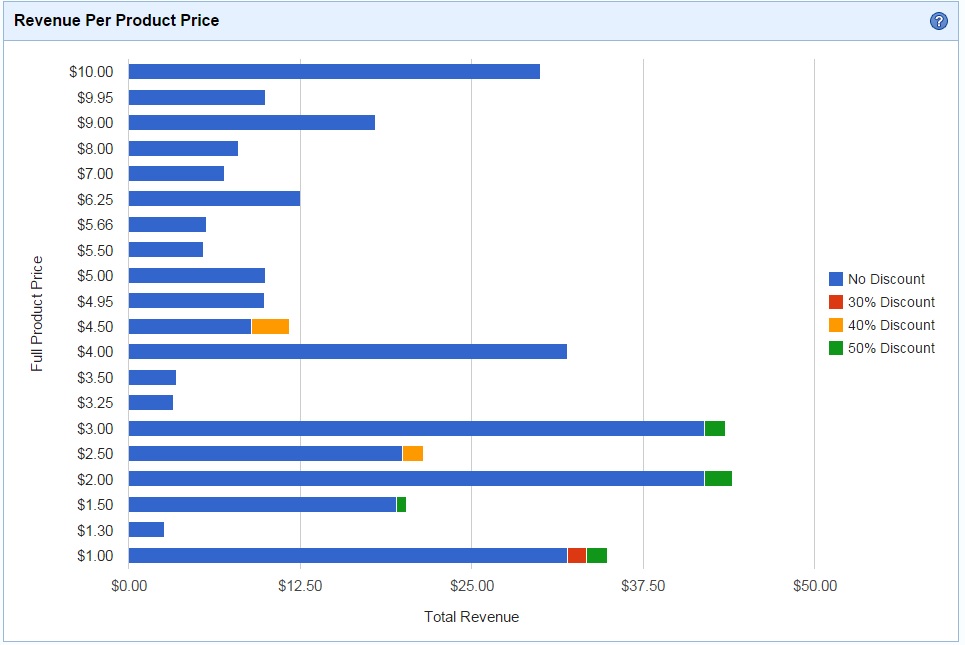The image size is (965, 645).
Task: Click the blue bar for $7.00
Action: [x=177, y=174]
